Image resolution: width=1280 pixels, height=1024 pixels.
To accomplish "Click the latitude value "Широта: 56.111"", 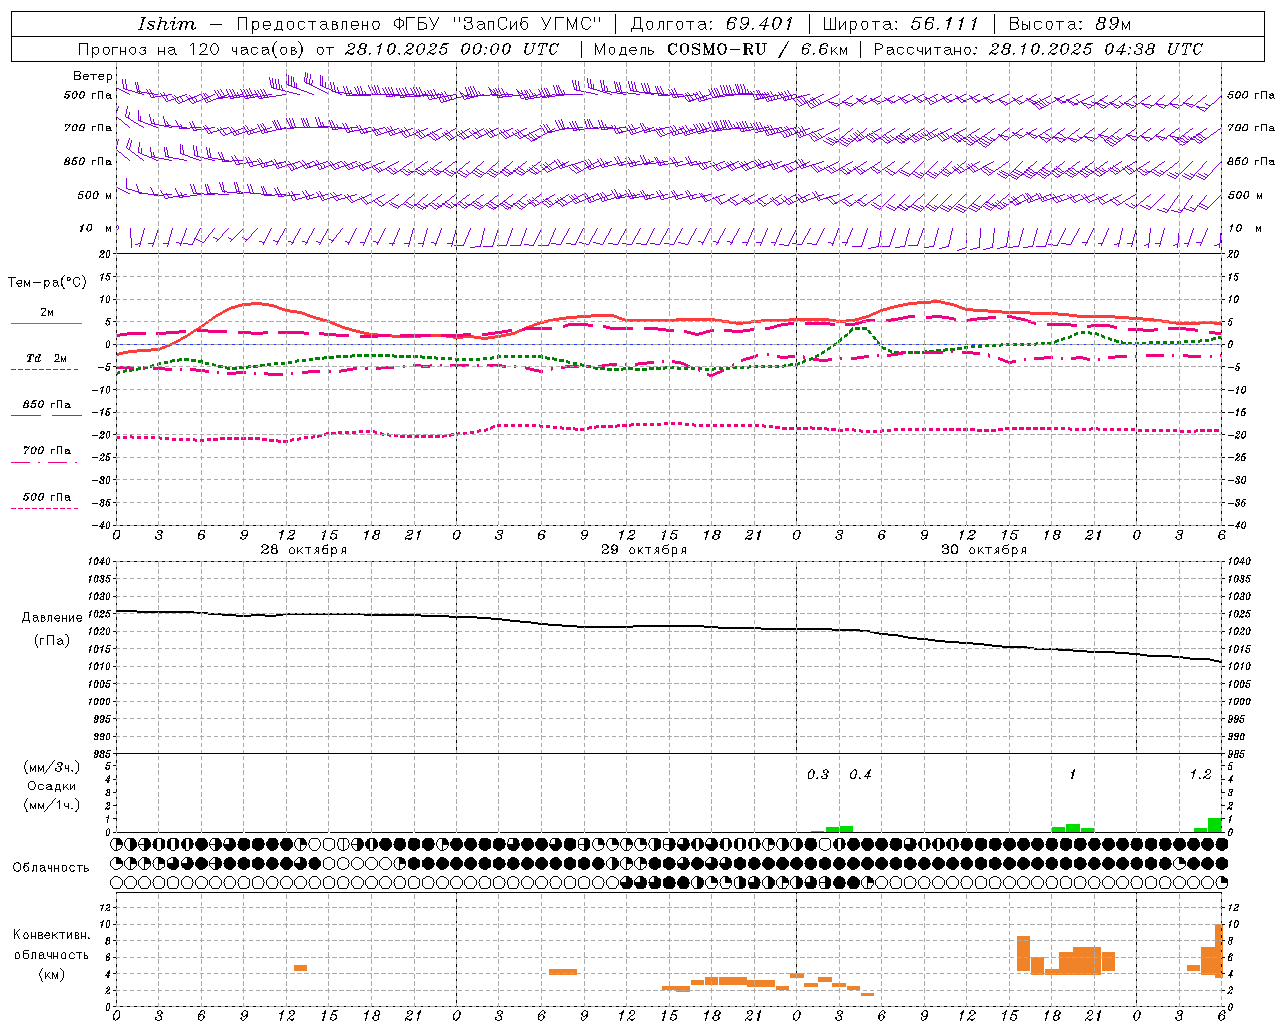I will 900,24.
